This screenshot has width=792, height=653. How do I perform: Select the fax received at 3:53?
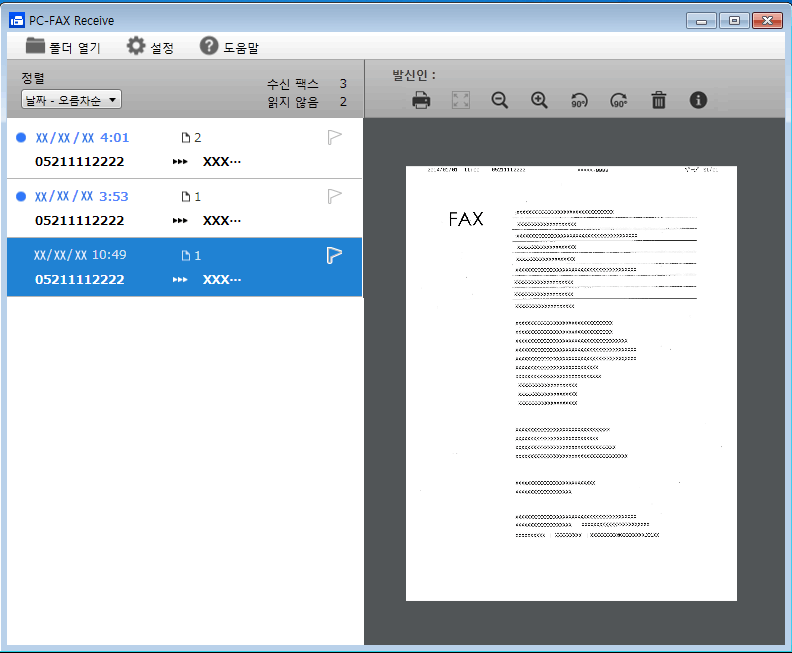184,208
